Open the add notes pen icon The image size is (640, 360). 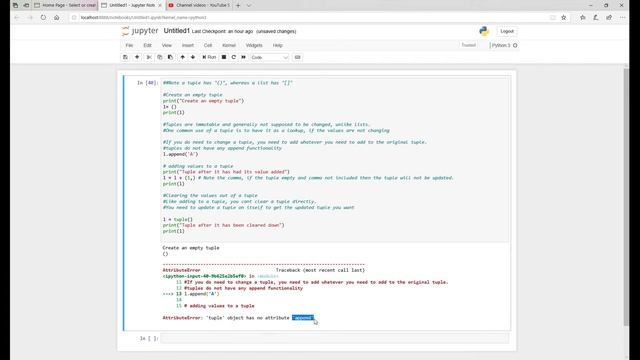pyautogui.click(x=596, y=18)
